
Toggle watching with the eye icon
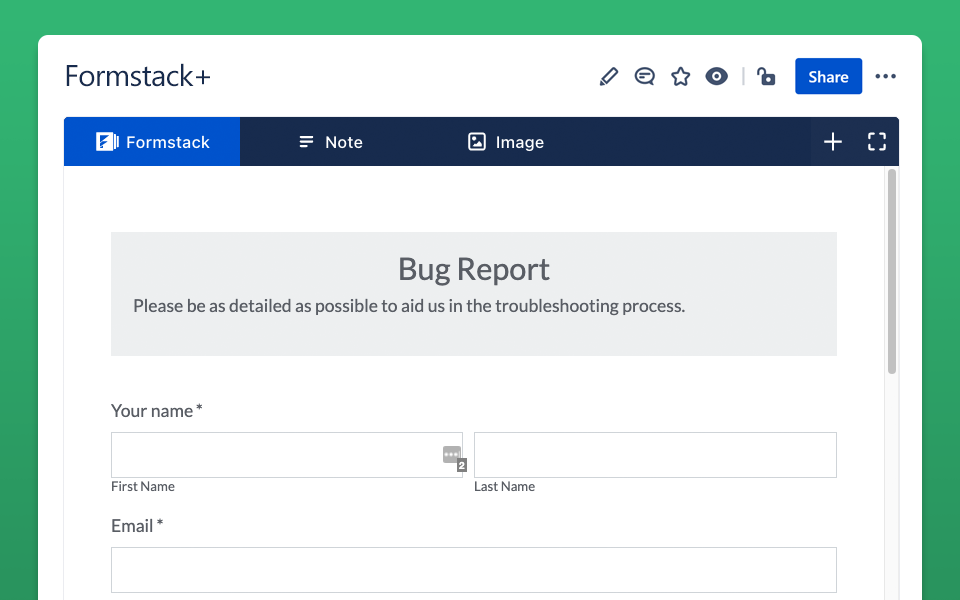(x=716, y=77)
